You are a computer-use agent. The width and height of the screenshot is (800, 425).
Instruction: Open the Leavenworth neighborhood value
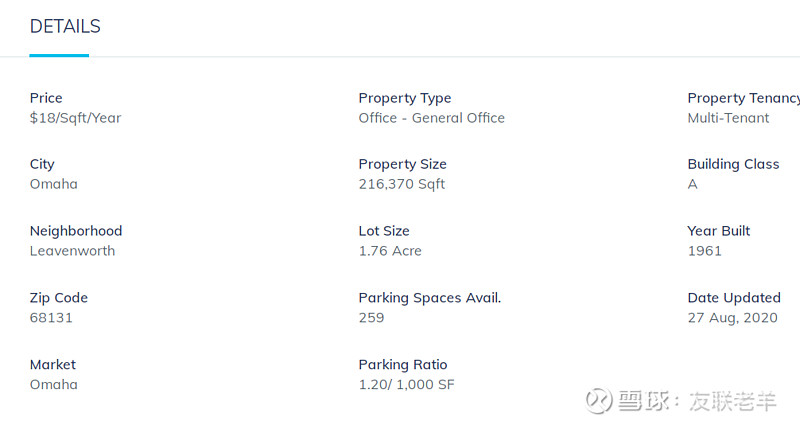tap(72, 251)
